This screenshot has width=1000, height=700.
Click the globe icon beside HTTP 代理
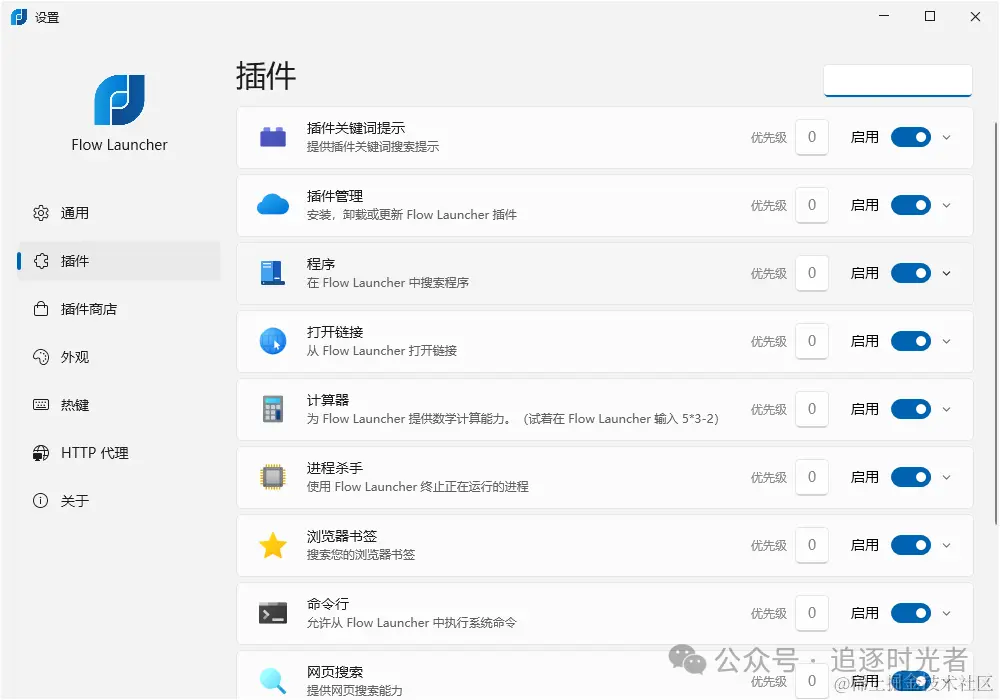pos(41,453)
